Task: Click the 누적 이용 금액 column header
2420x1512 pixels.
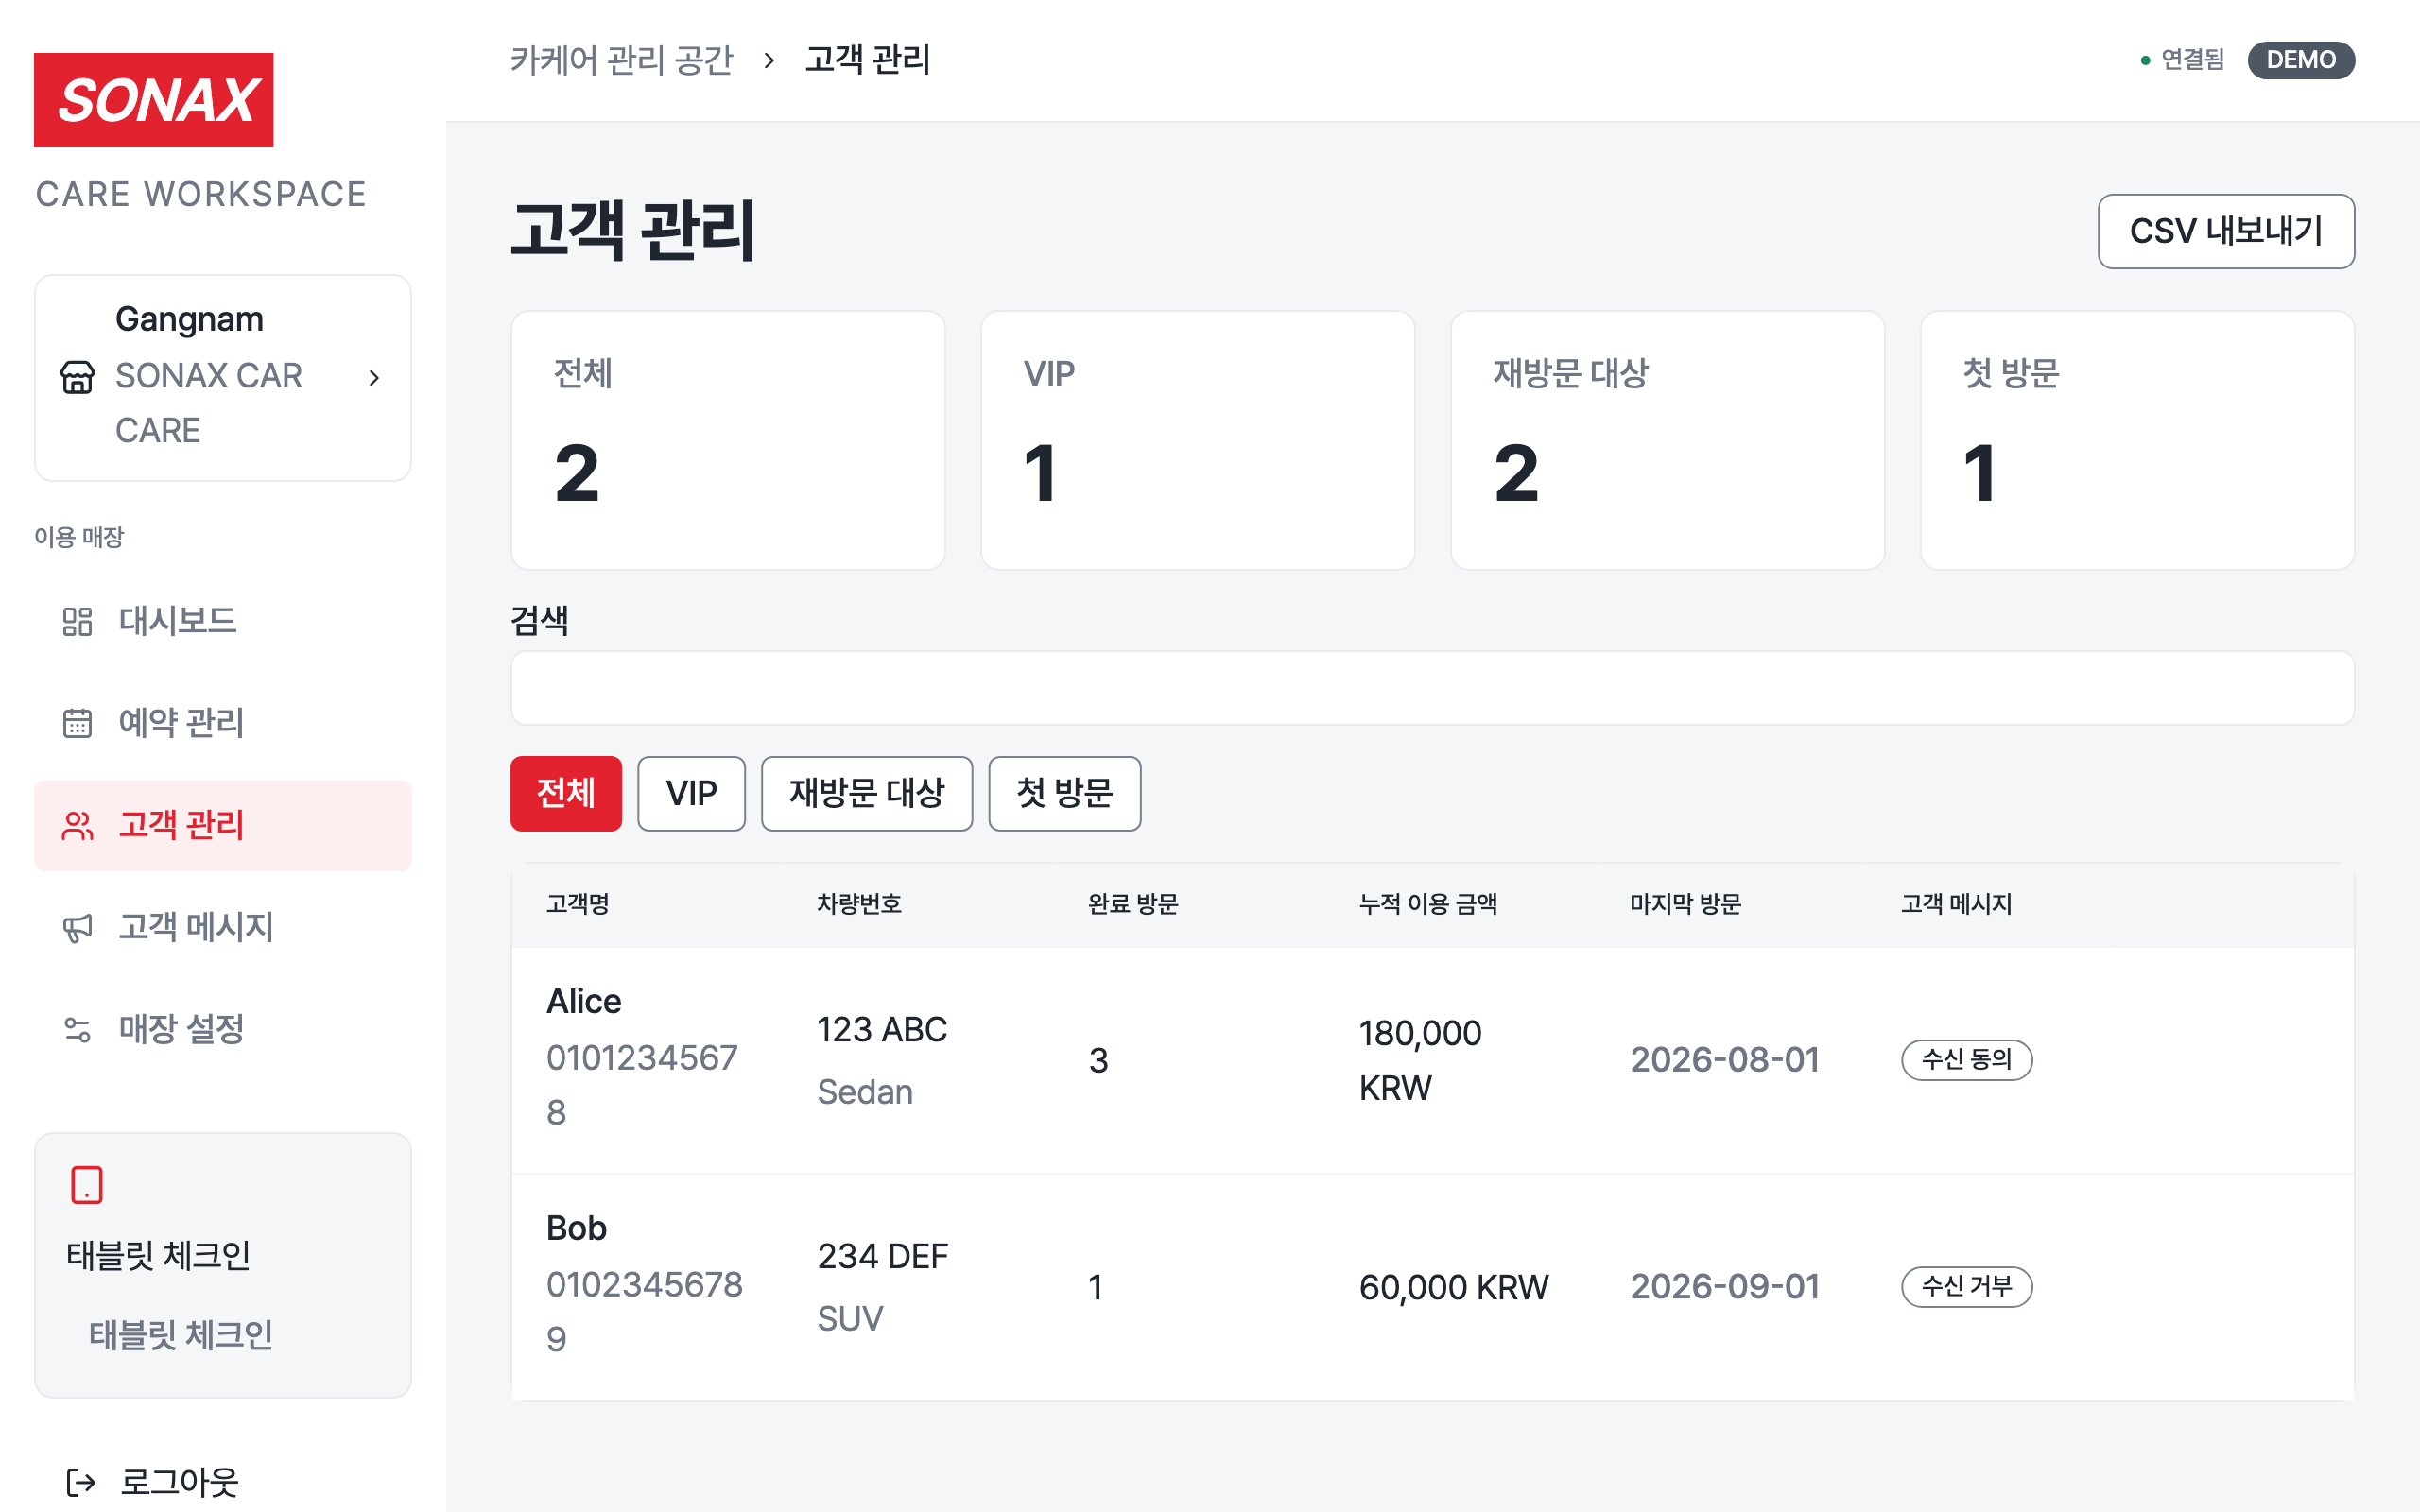Action: coord(1428,904)
